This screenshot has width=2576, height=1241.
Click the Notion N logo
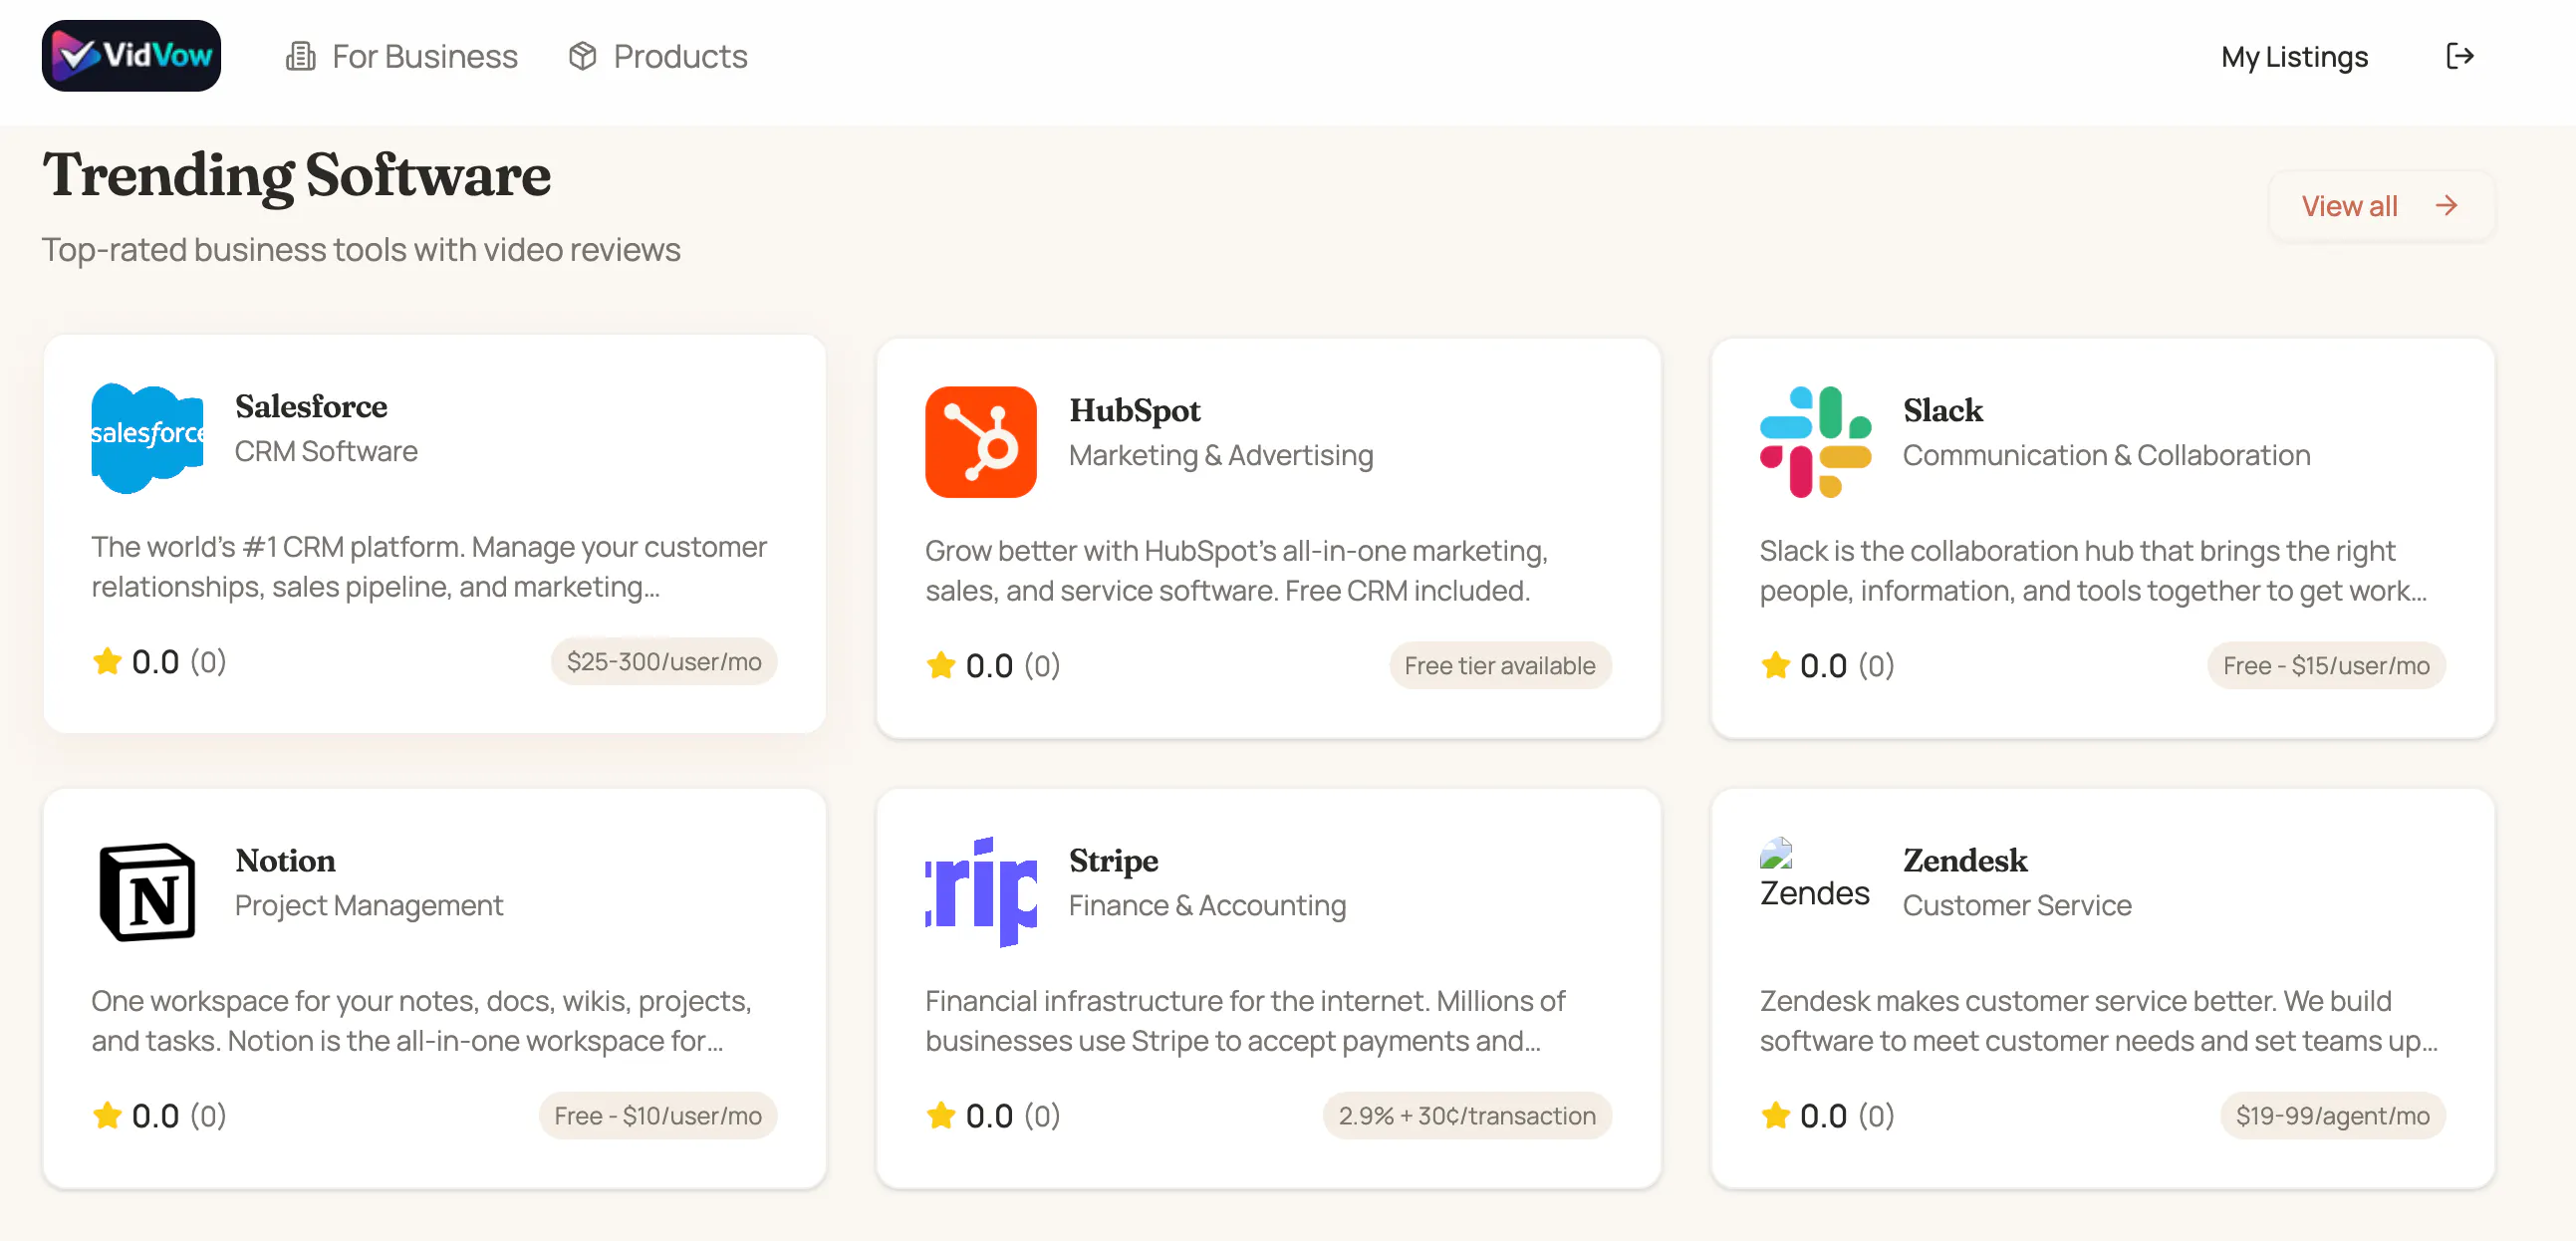[x=147, y=892]
